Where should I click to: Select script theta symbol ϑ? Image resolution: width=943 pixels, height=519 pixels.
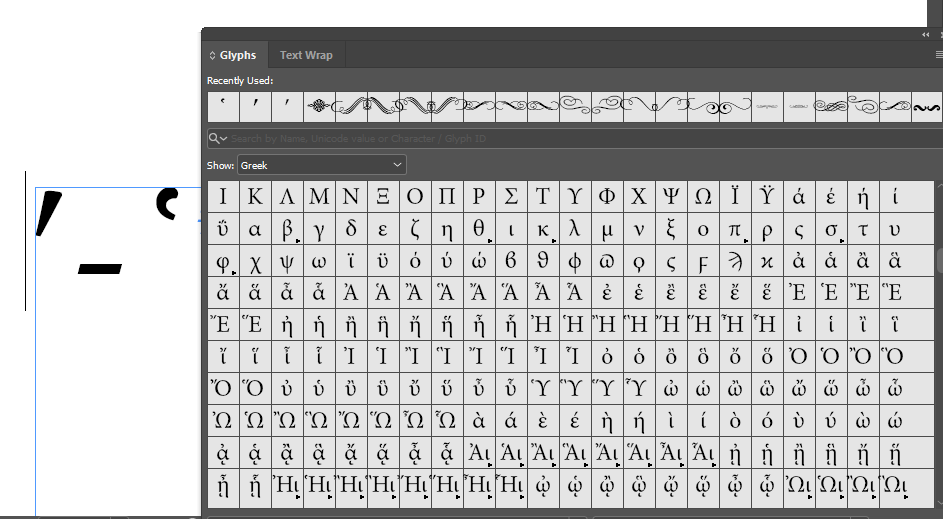pyautogui.click(x=543, y=261)
